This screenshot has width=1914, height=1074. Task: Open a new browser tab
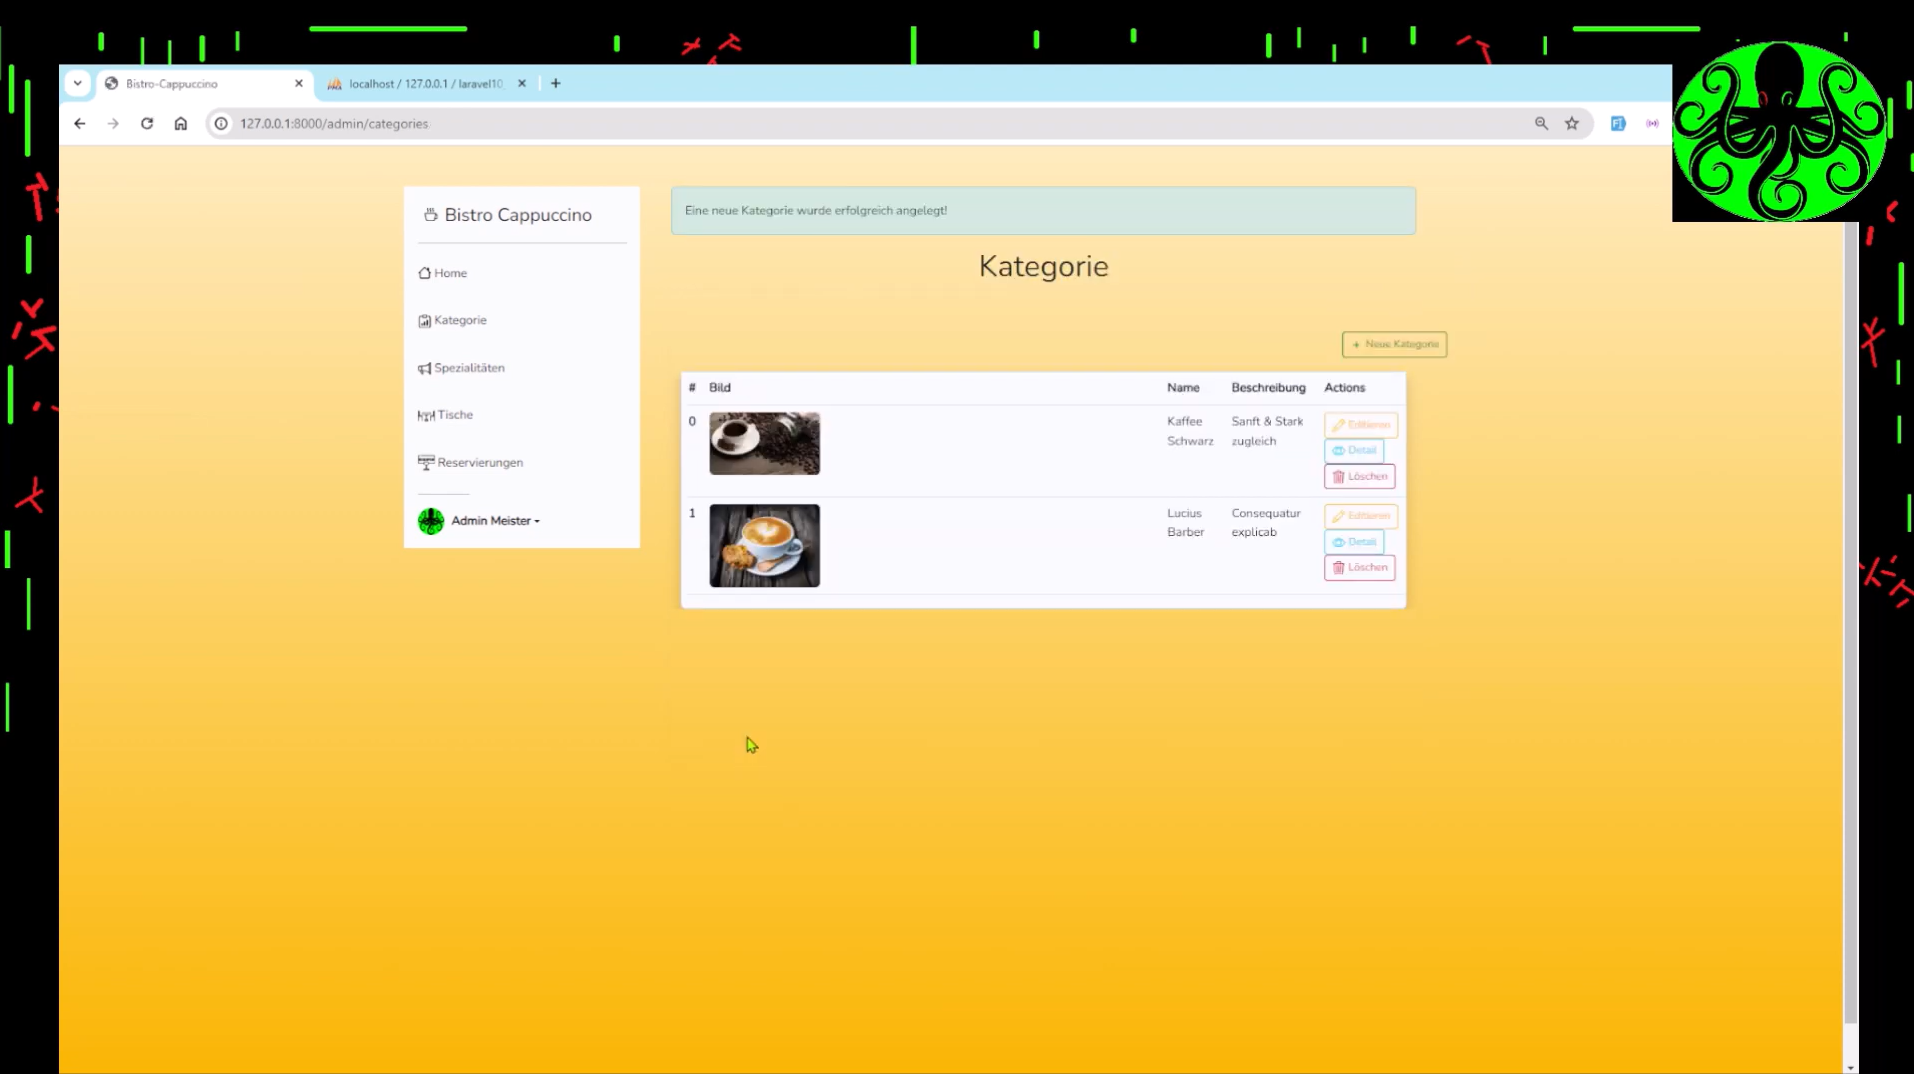click(x=556, y=84)
